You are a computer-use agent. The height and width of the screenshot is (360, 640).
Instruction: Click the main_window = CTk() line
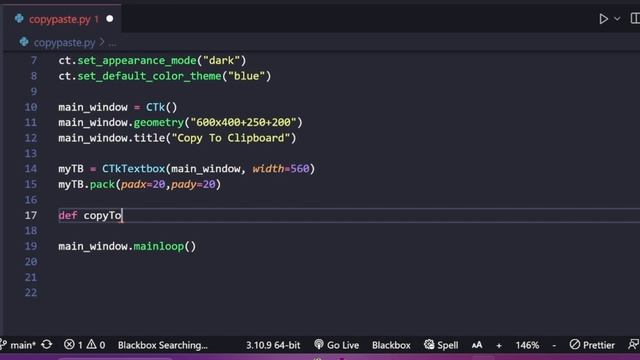click(118, 107)
